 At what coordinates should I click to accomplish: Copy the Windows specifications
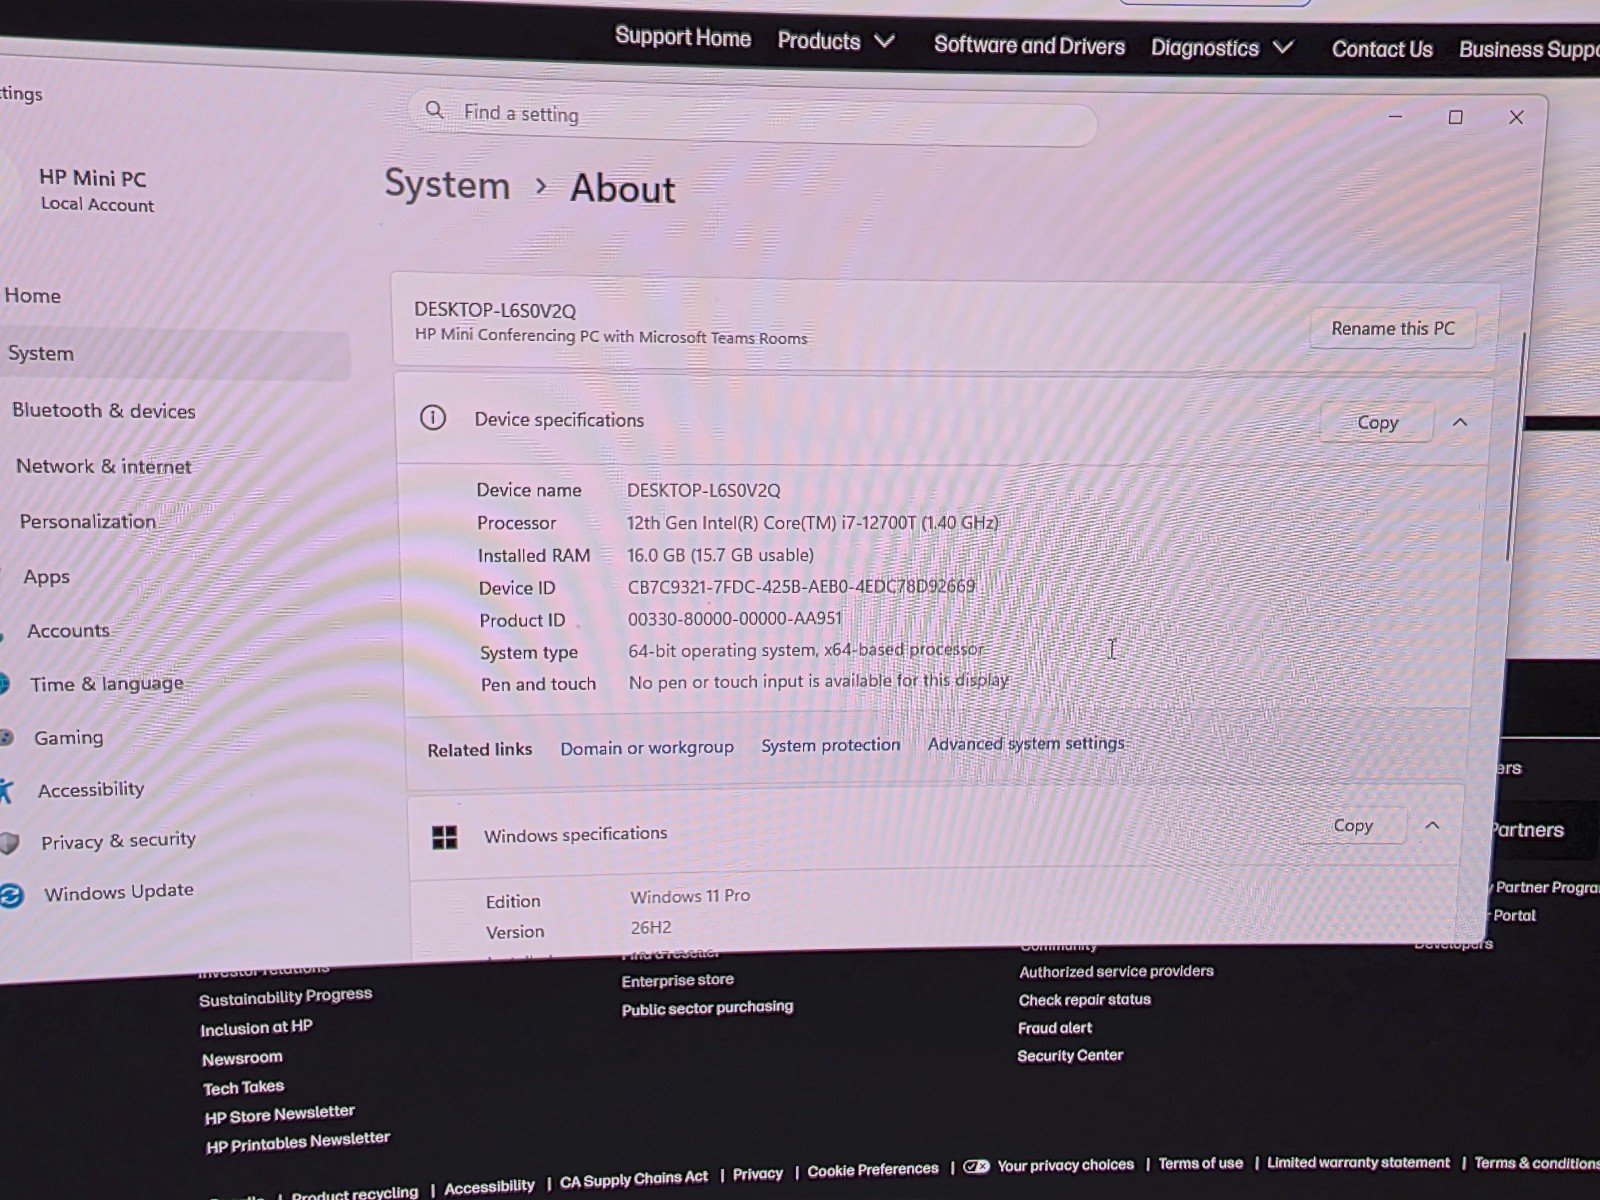point(1353,825)
